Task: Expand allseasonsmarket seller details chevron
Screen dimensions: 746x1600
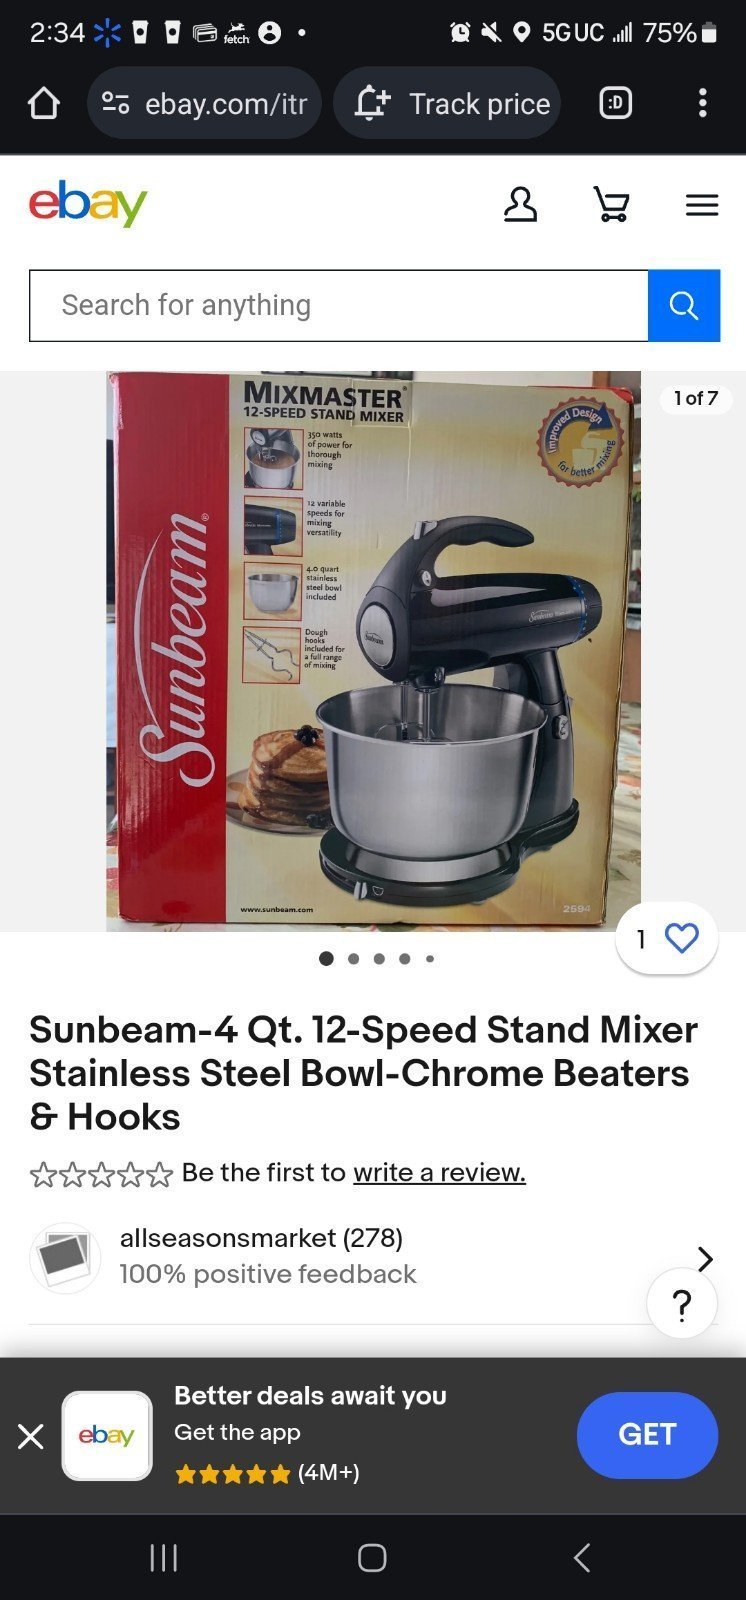Action: tap(705, 1258)
